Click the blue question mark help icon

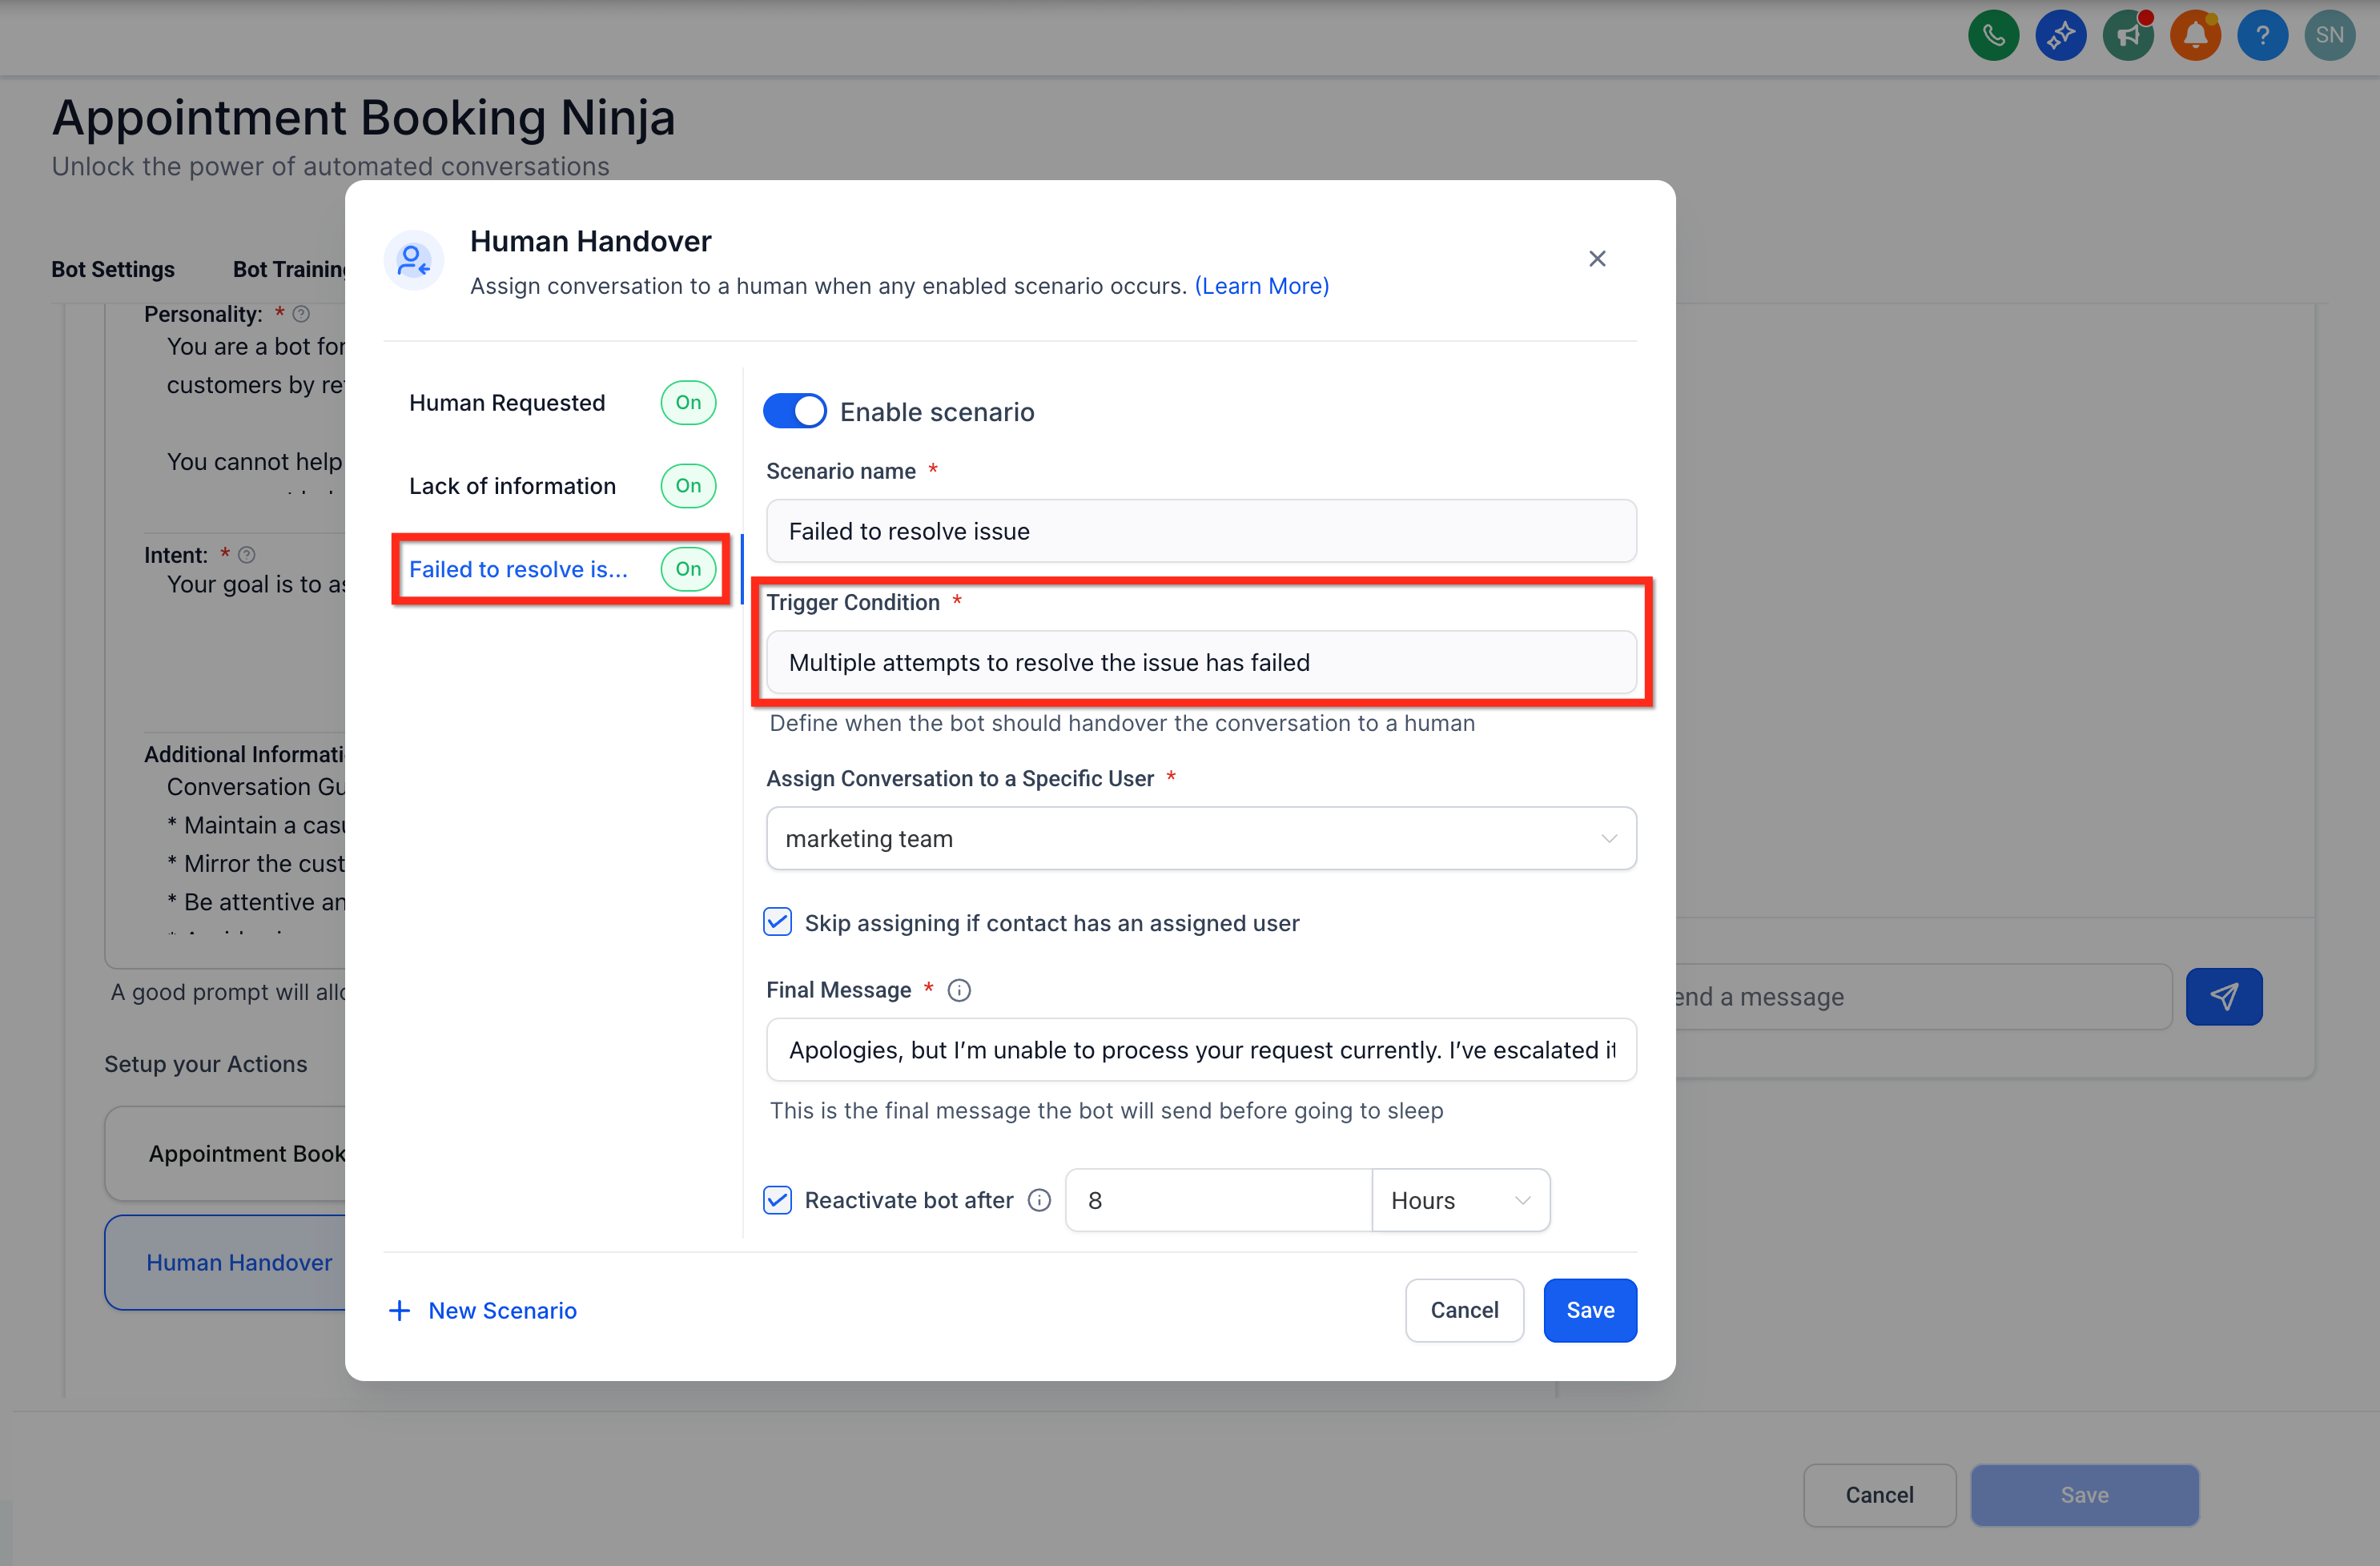[2262, 36]
